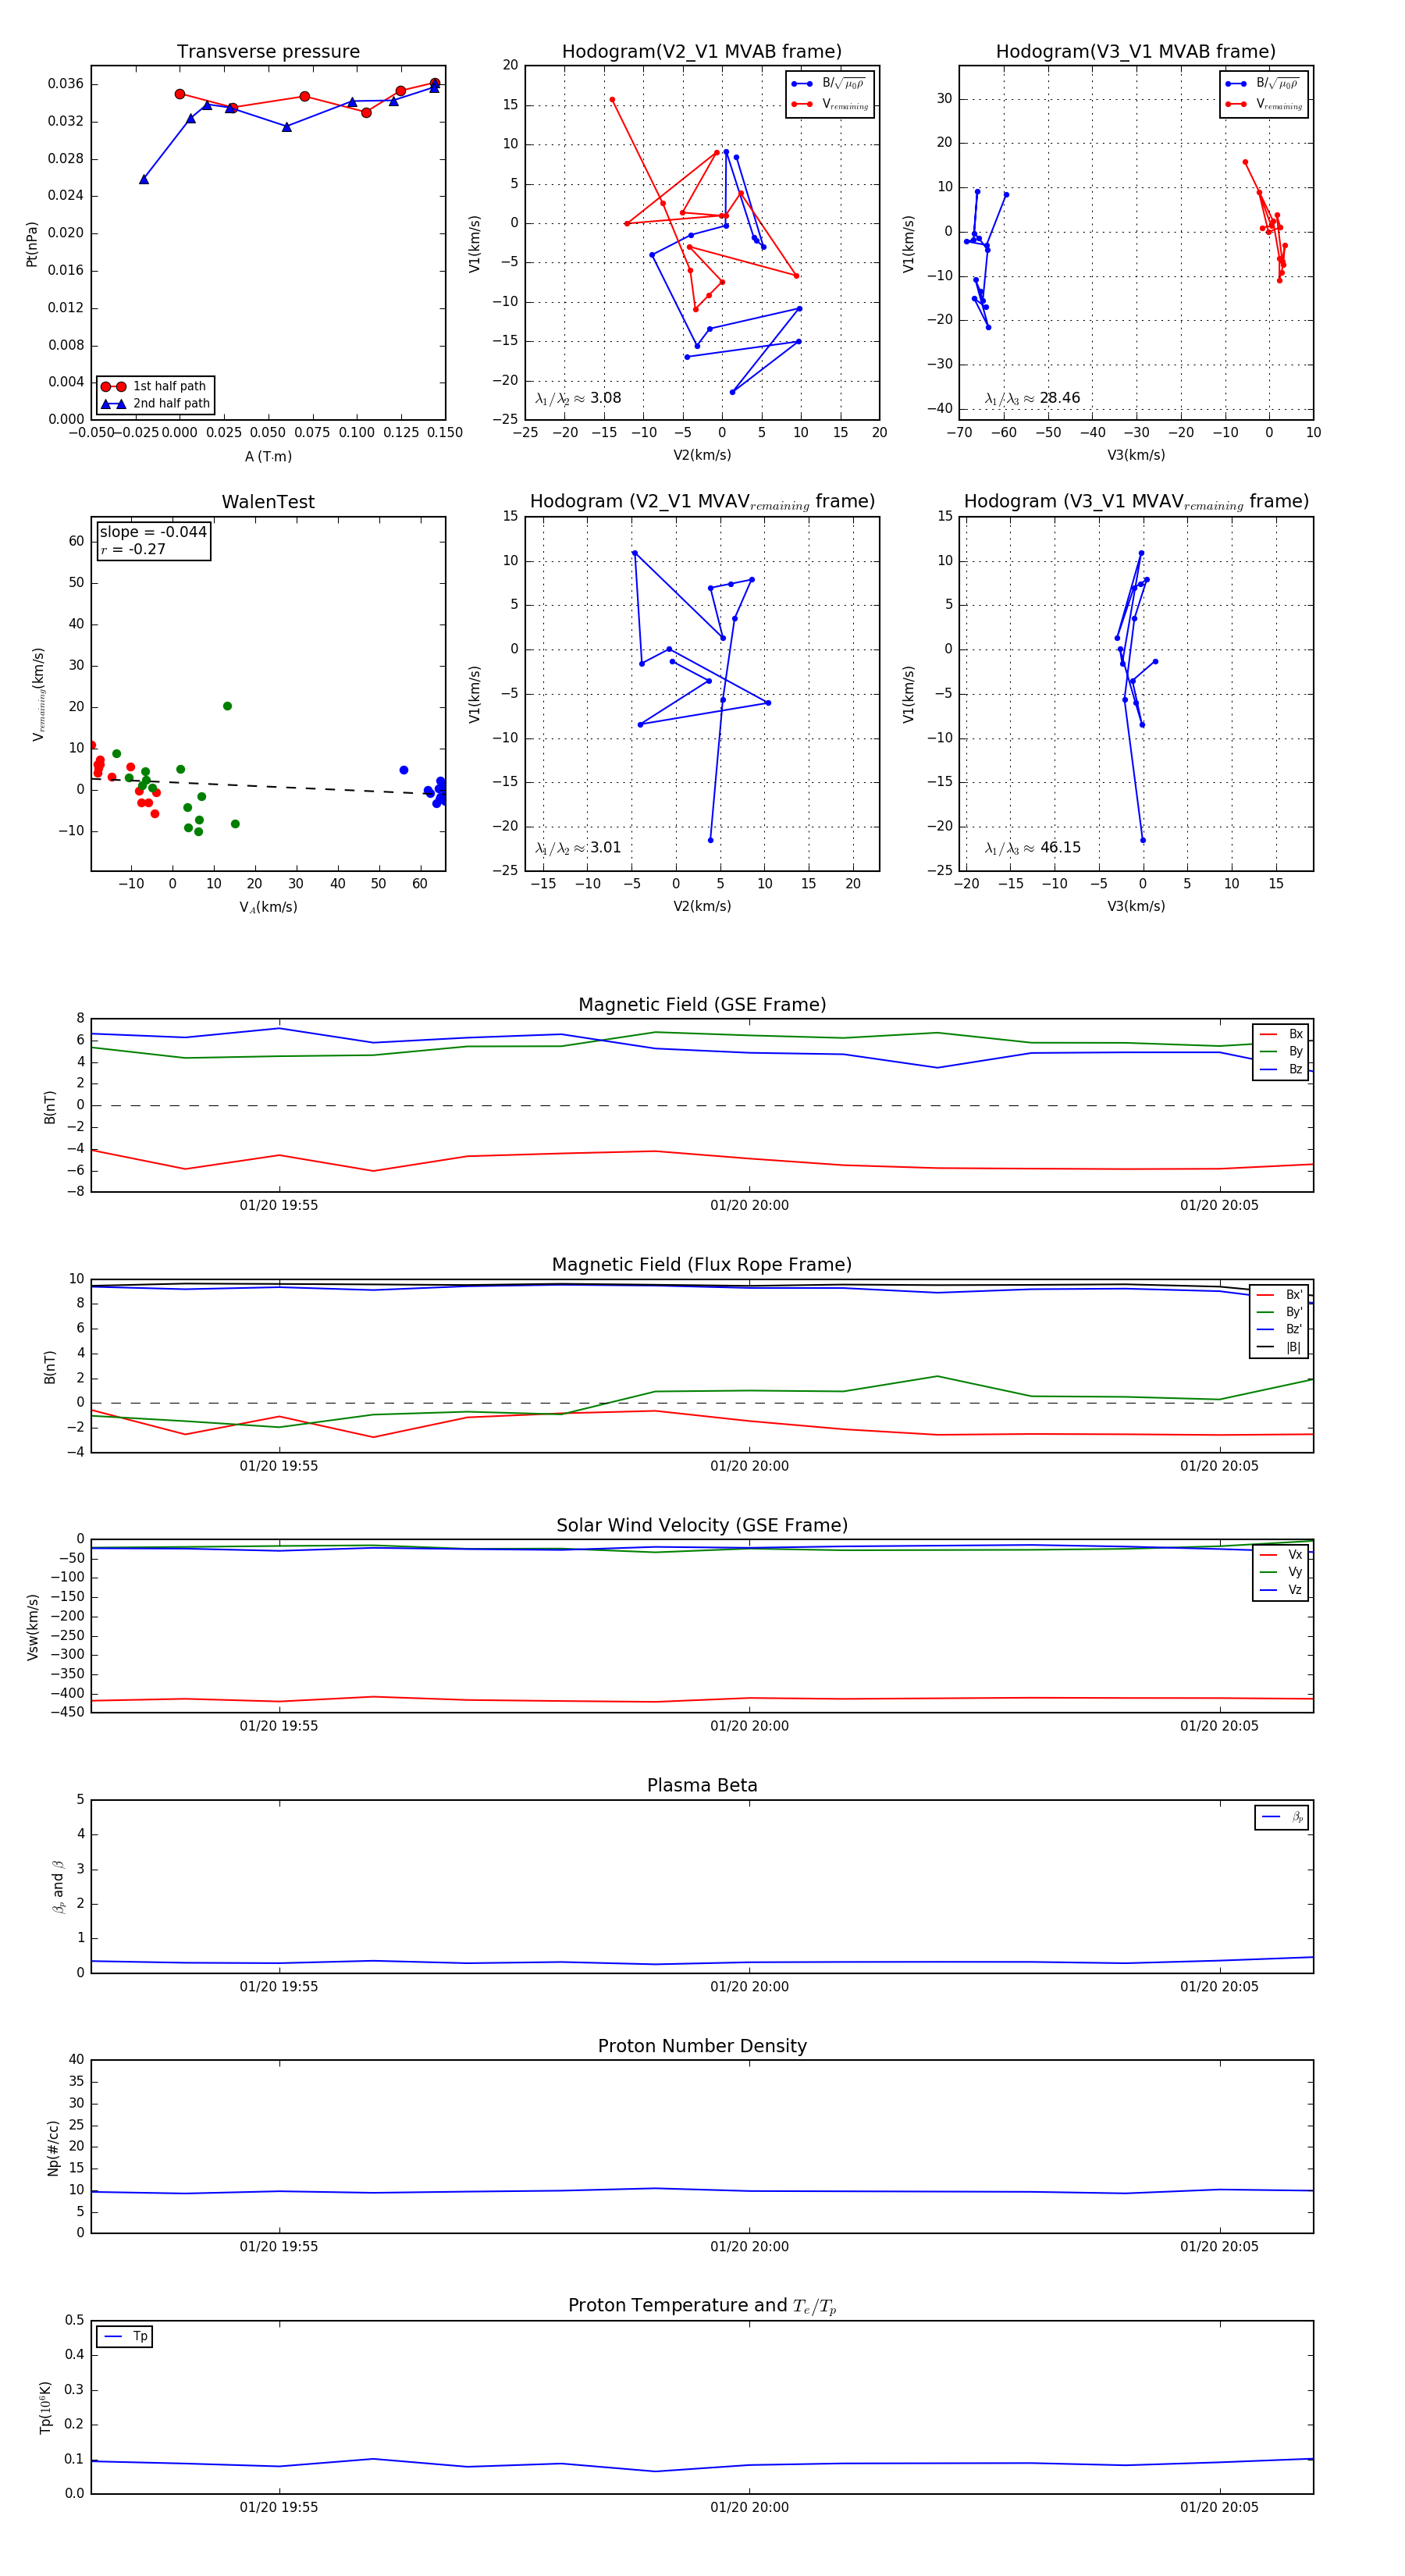Click the "V_remaining(km/s)" y-axis label of WalenTest
Viewport: 1405px width, 2576px height.
39,694
